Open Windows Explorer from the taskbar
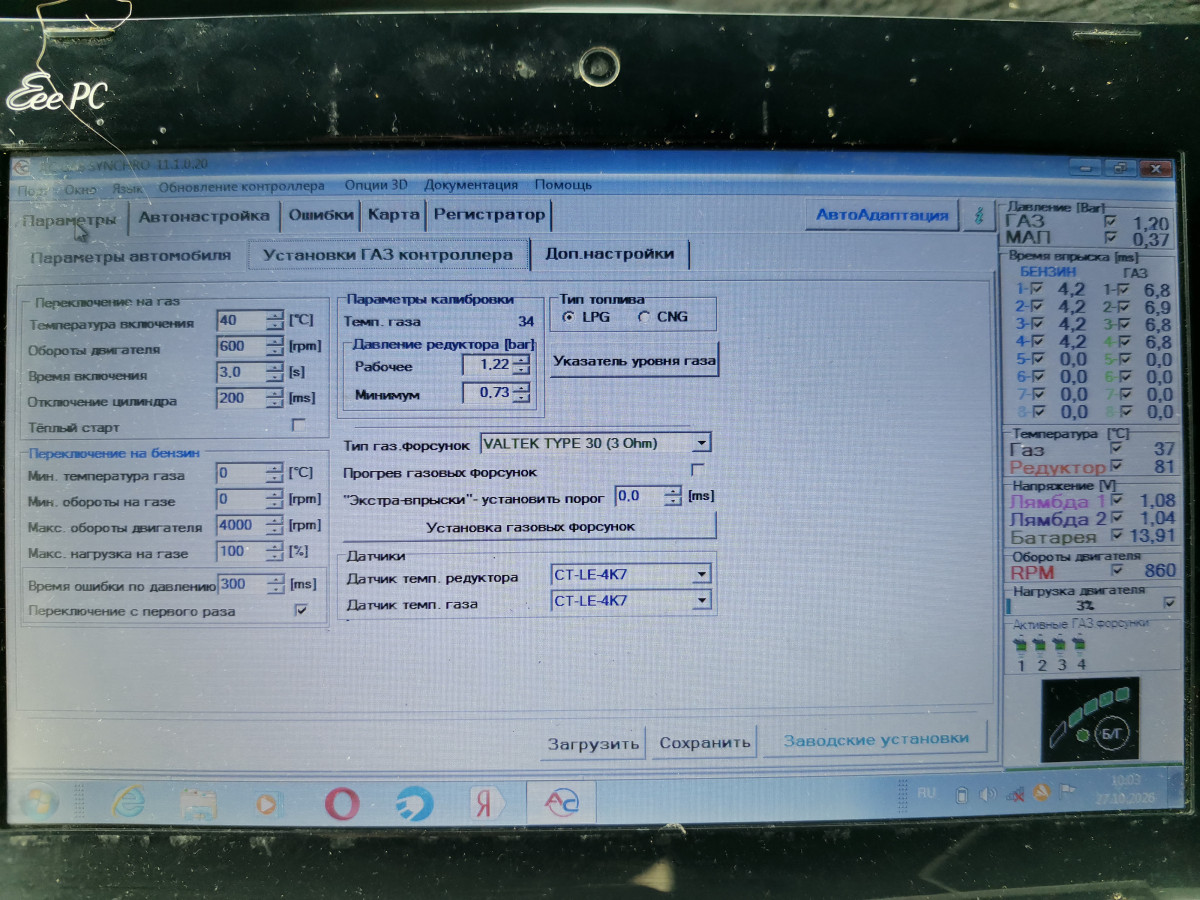This screenshot has width=1200, height=900. 198,803
